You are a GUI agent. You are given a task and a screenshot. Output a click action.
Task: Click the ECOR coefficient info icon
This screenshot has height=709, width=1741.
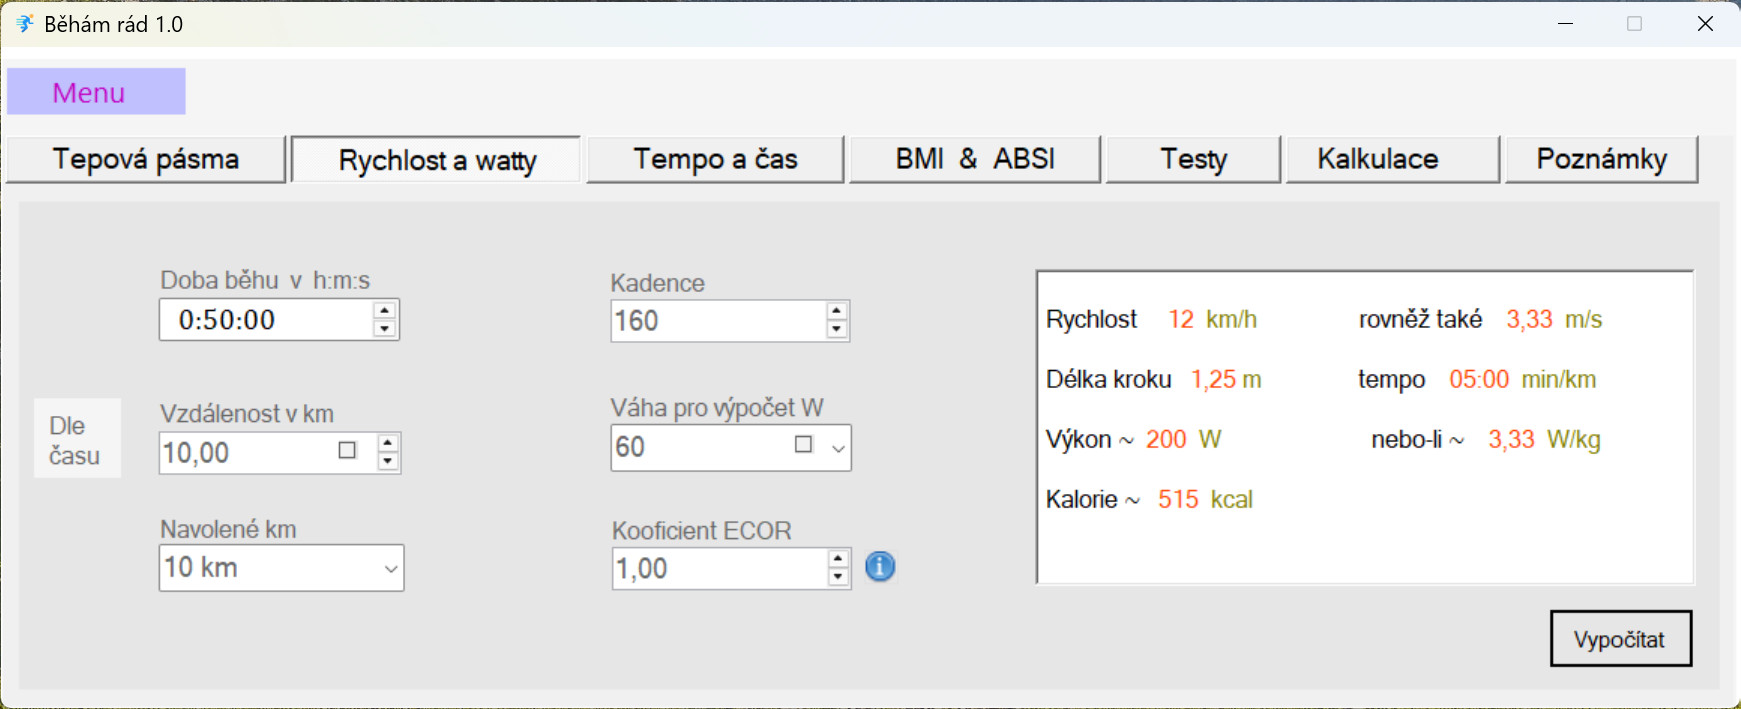click(880, 567)
